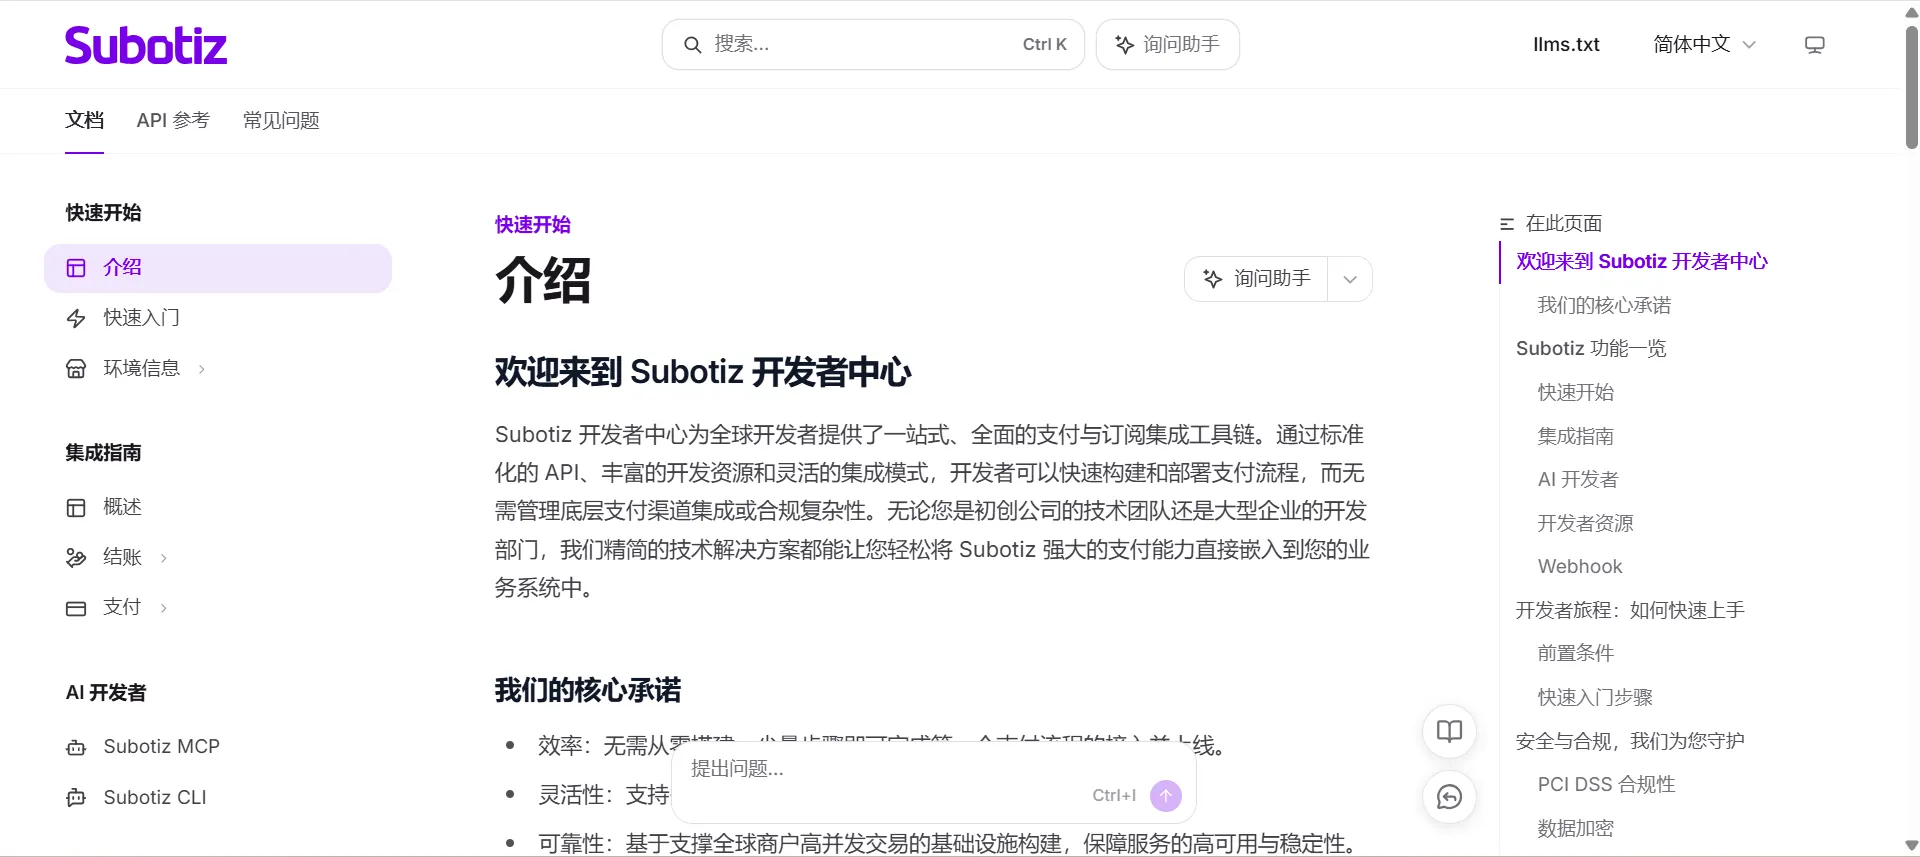
Task: Click the card icon beside 支付
Action: tap(76, 608)
